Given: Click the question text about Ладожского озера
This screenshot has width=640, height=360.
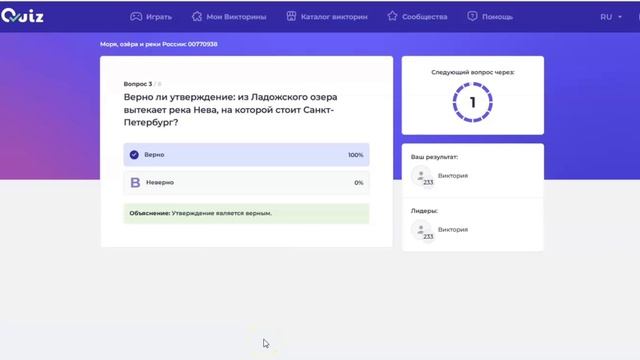Looking at the screenshot, I should (x=231, y=110).
